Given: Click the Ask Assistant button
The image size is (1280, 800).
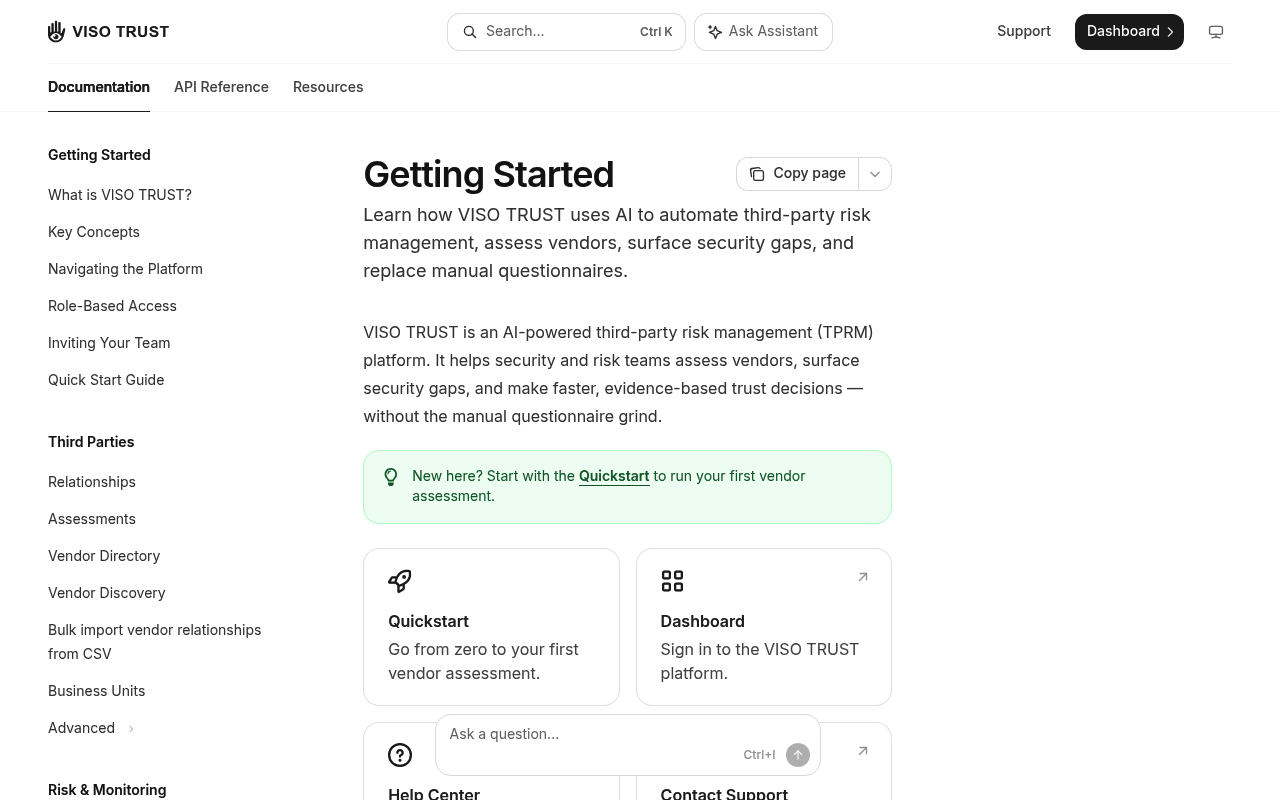Looking at the screenshot, I should click(763, 32).
